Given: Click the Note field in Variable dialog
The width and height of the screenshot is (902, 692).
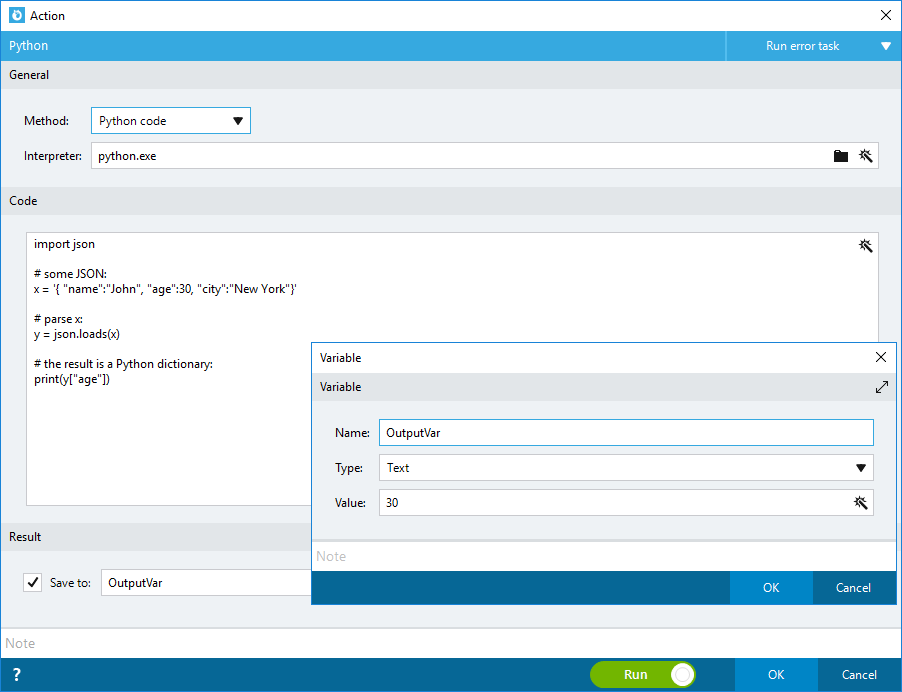Looking at the screenshot, I should click(603, 556).
